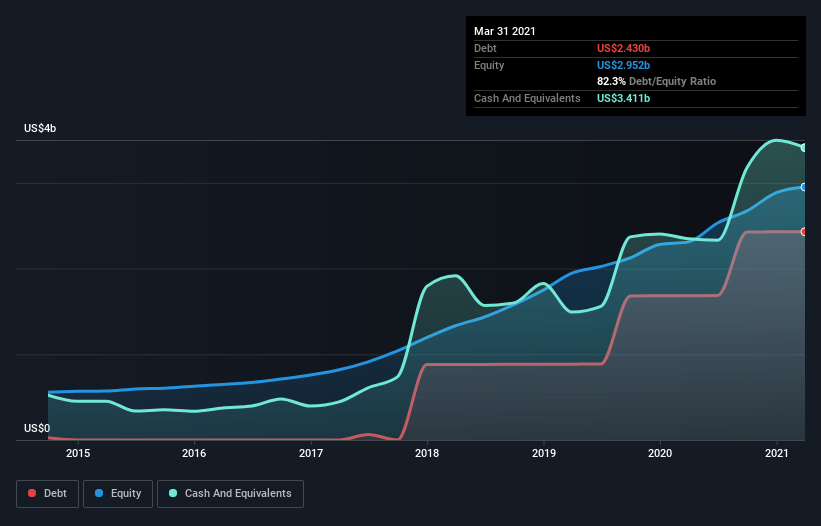This screenshot has width=821, height=526.
Task: Click the blue Equity legend dot
Action: [x=99, y=493]
